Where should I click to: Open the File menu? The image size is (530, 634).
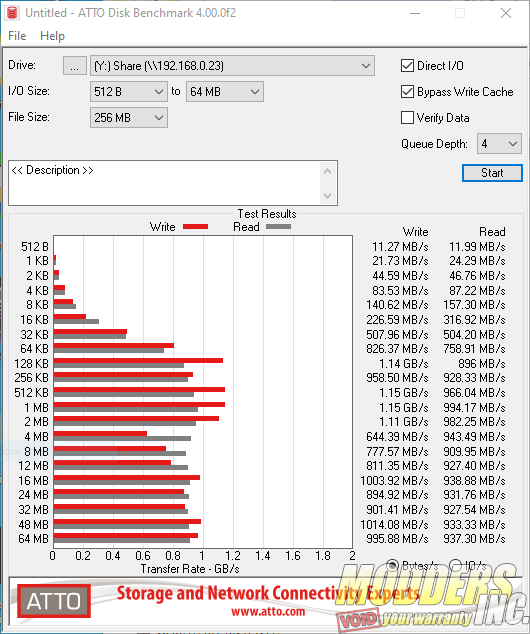point(17,36)
